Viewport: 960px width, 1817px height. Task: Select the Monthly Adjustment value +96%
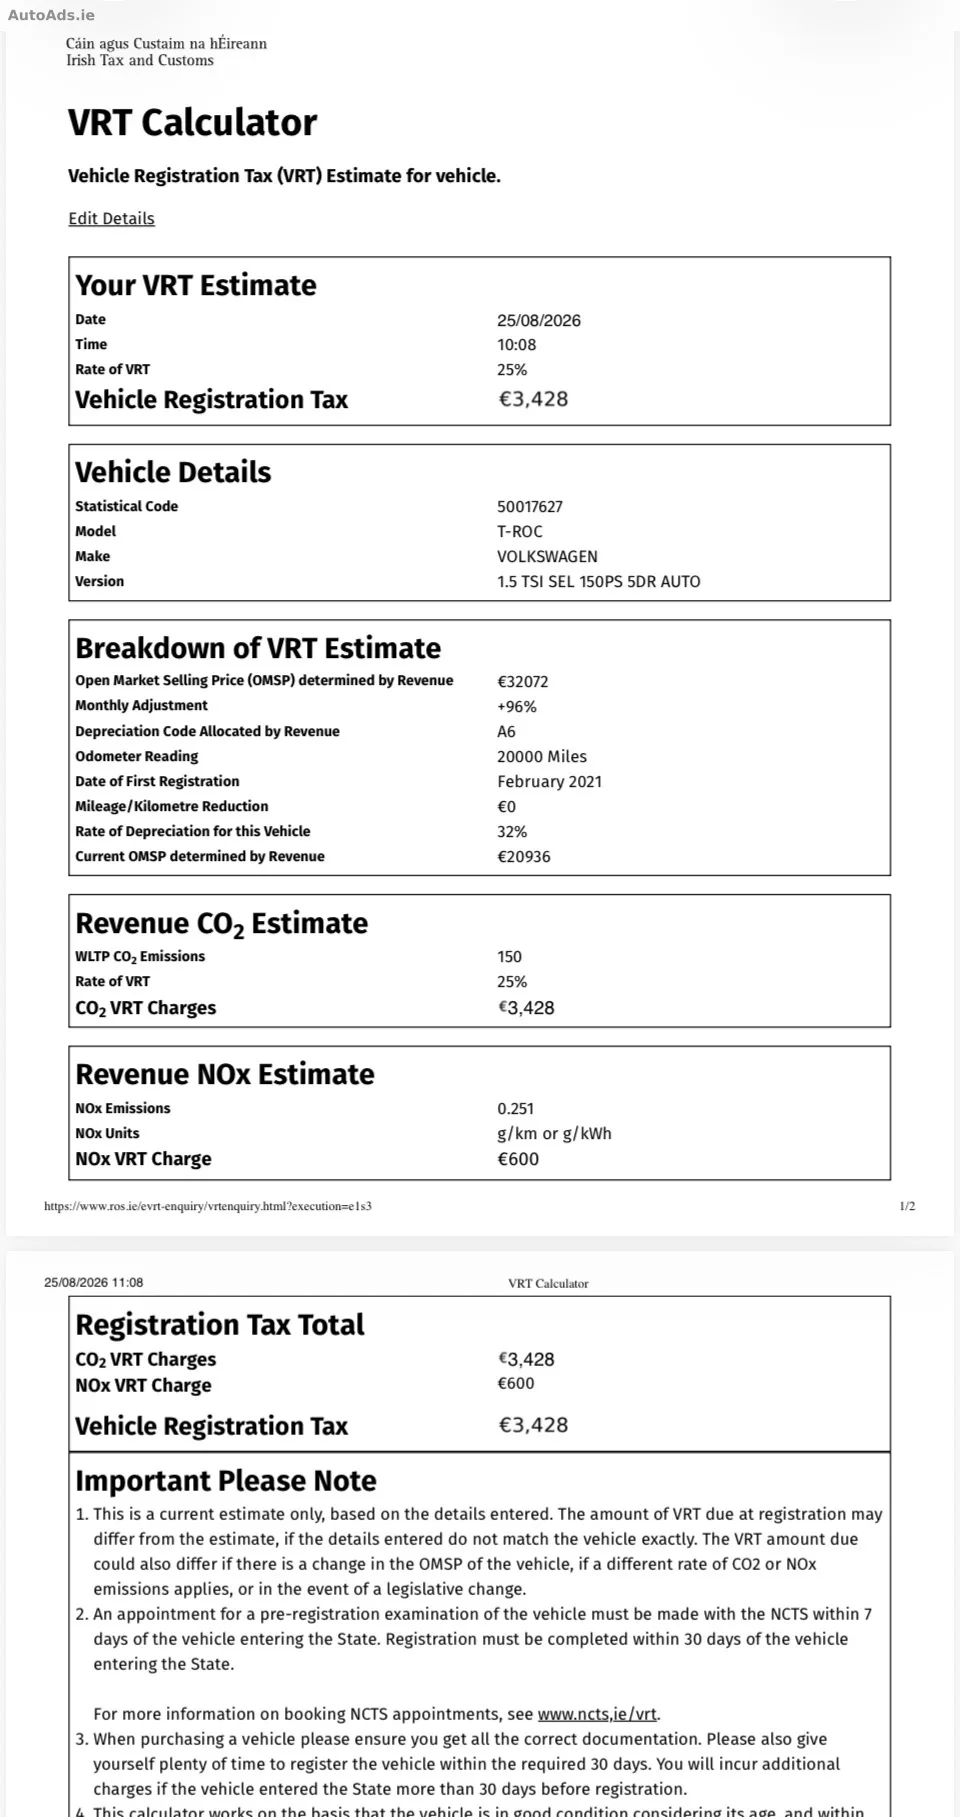517,706
